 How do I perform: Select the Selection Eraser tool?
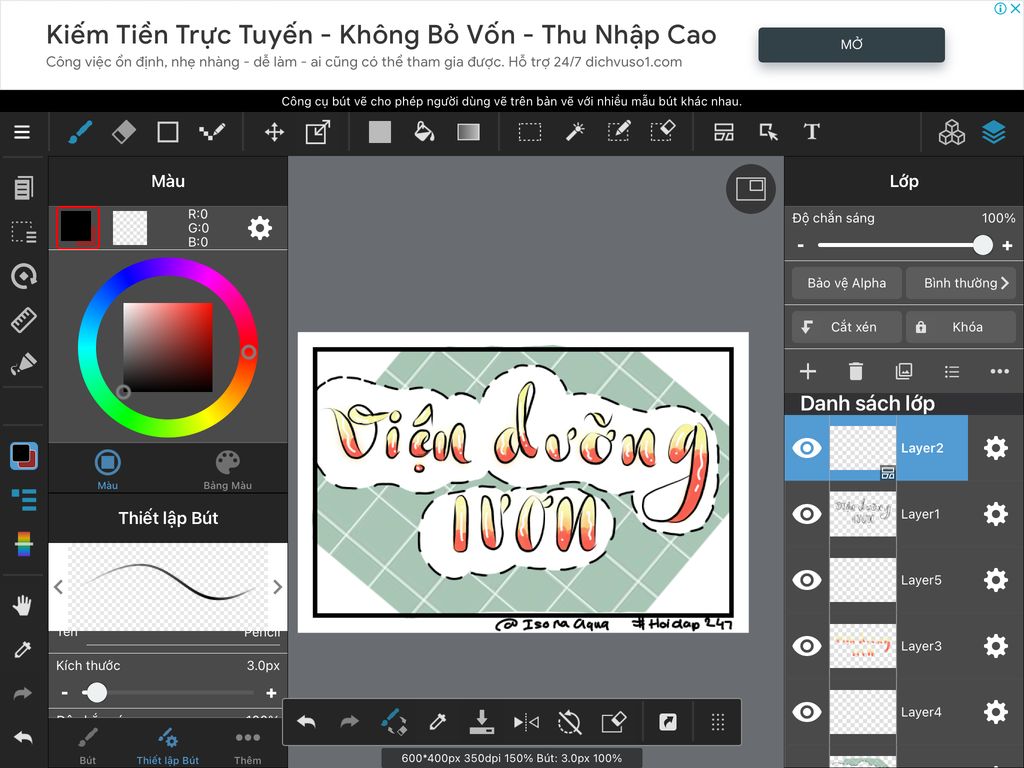tap(663, 131)
